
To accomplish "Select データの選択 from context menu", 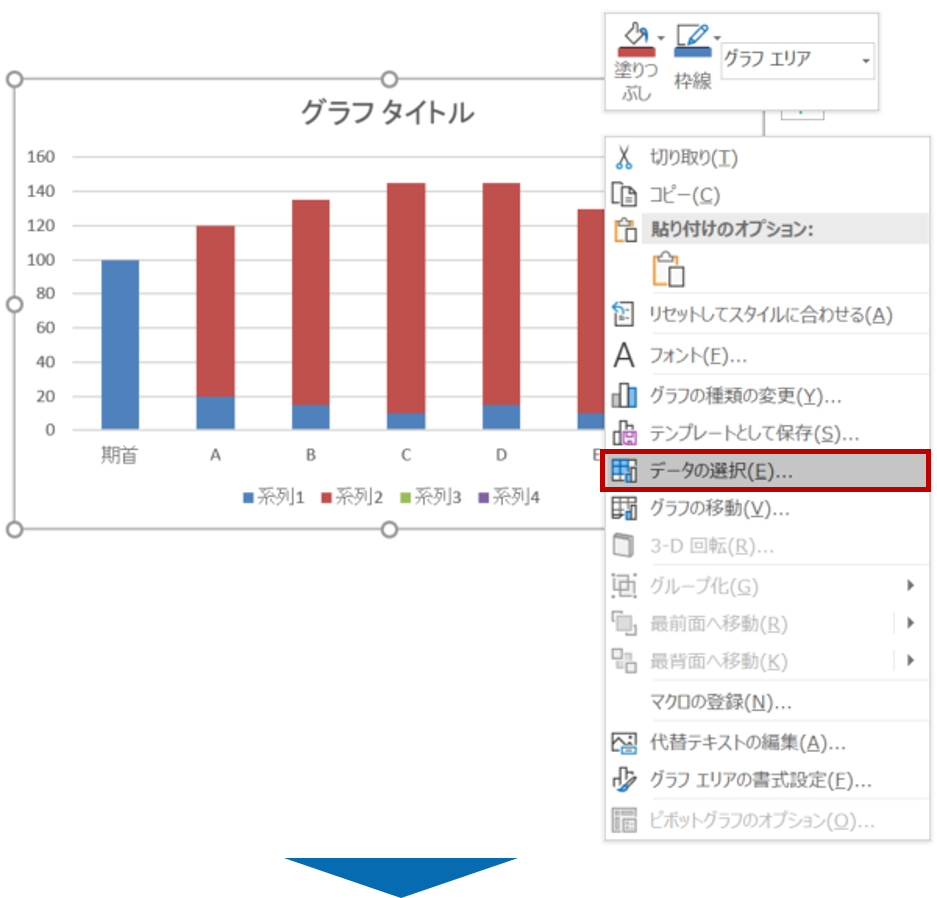I will coord(721,472).
